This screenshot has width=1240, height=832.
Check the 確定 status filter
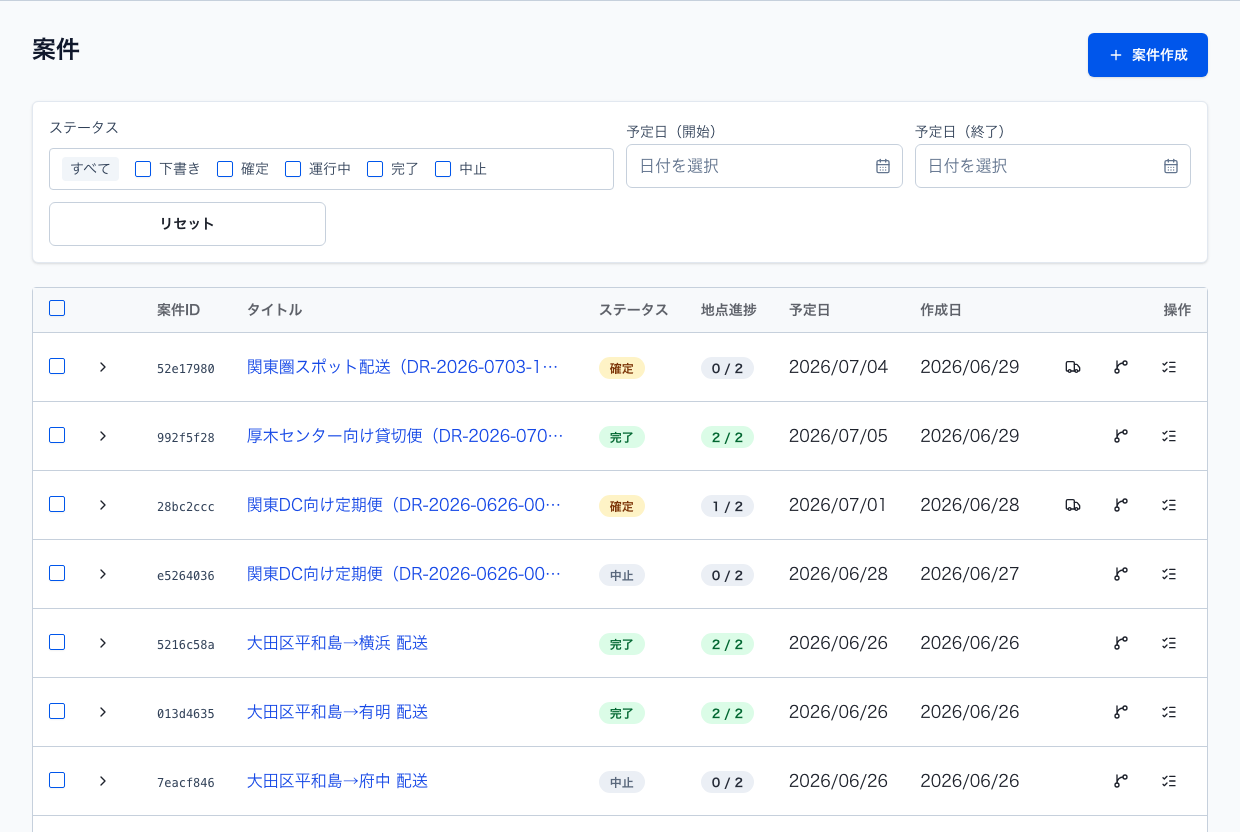coord(225,169)
